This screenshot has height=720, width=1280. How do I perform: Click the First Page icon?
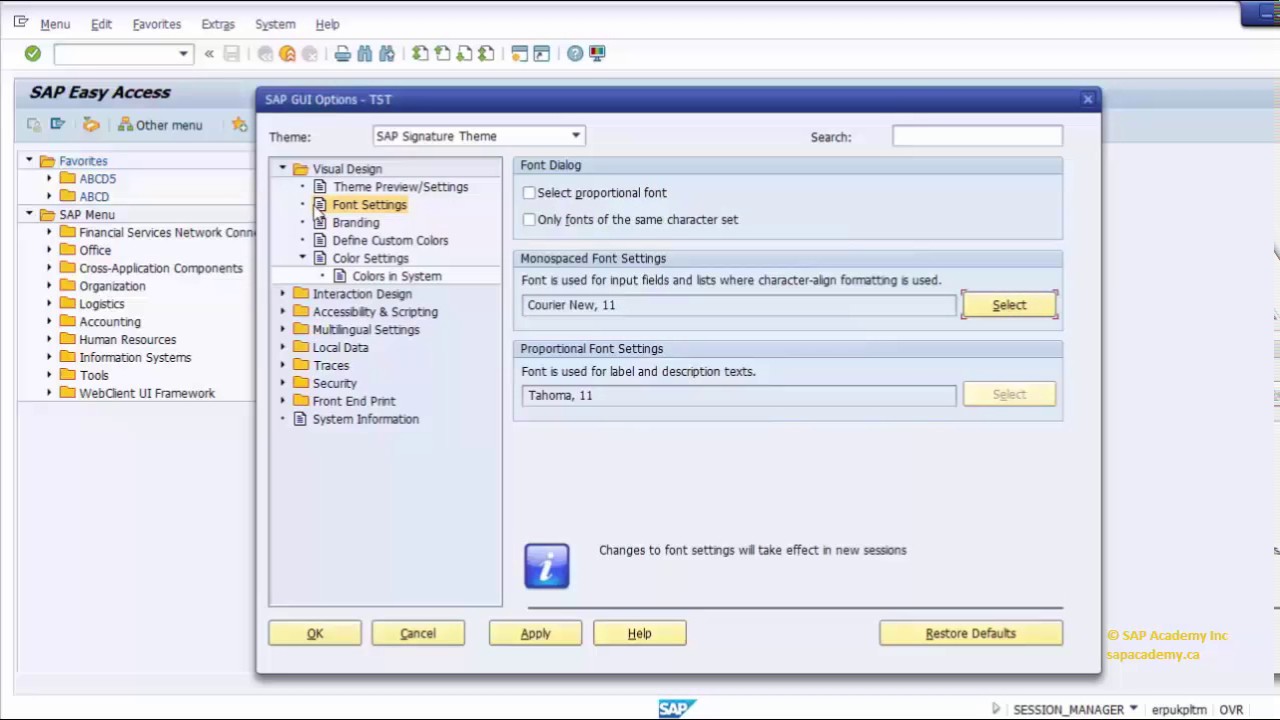pyautogui.click(x=420, y=54)
